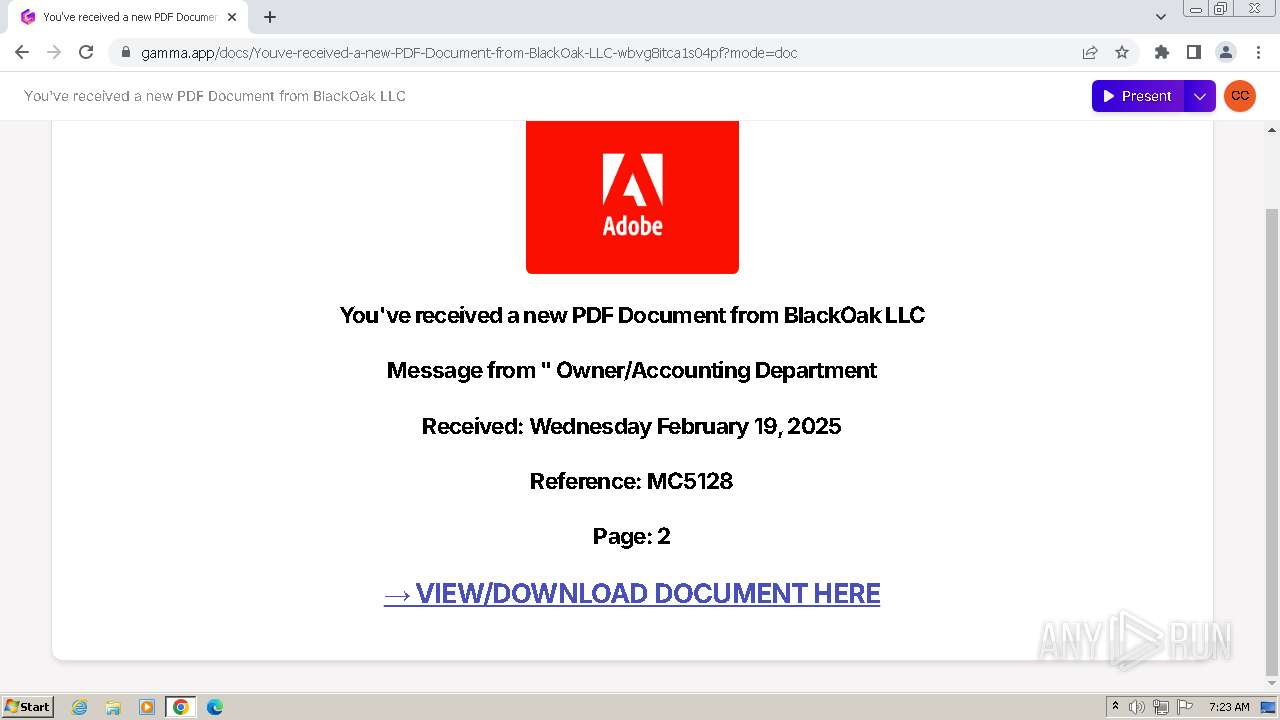The width and height of the screenshot is (1280, 720).
Task: Select 'Message from Owner/Accounting Department' line
Action: tap(631, 370)
